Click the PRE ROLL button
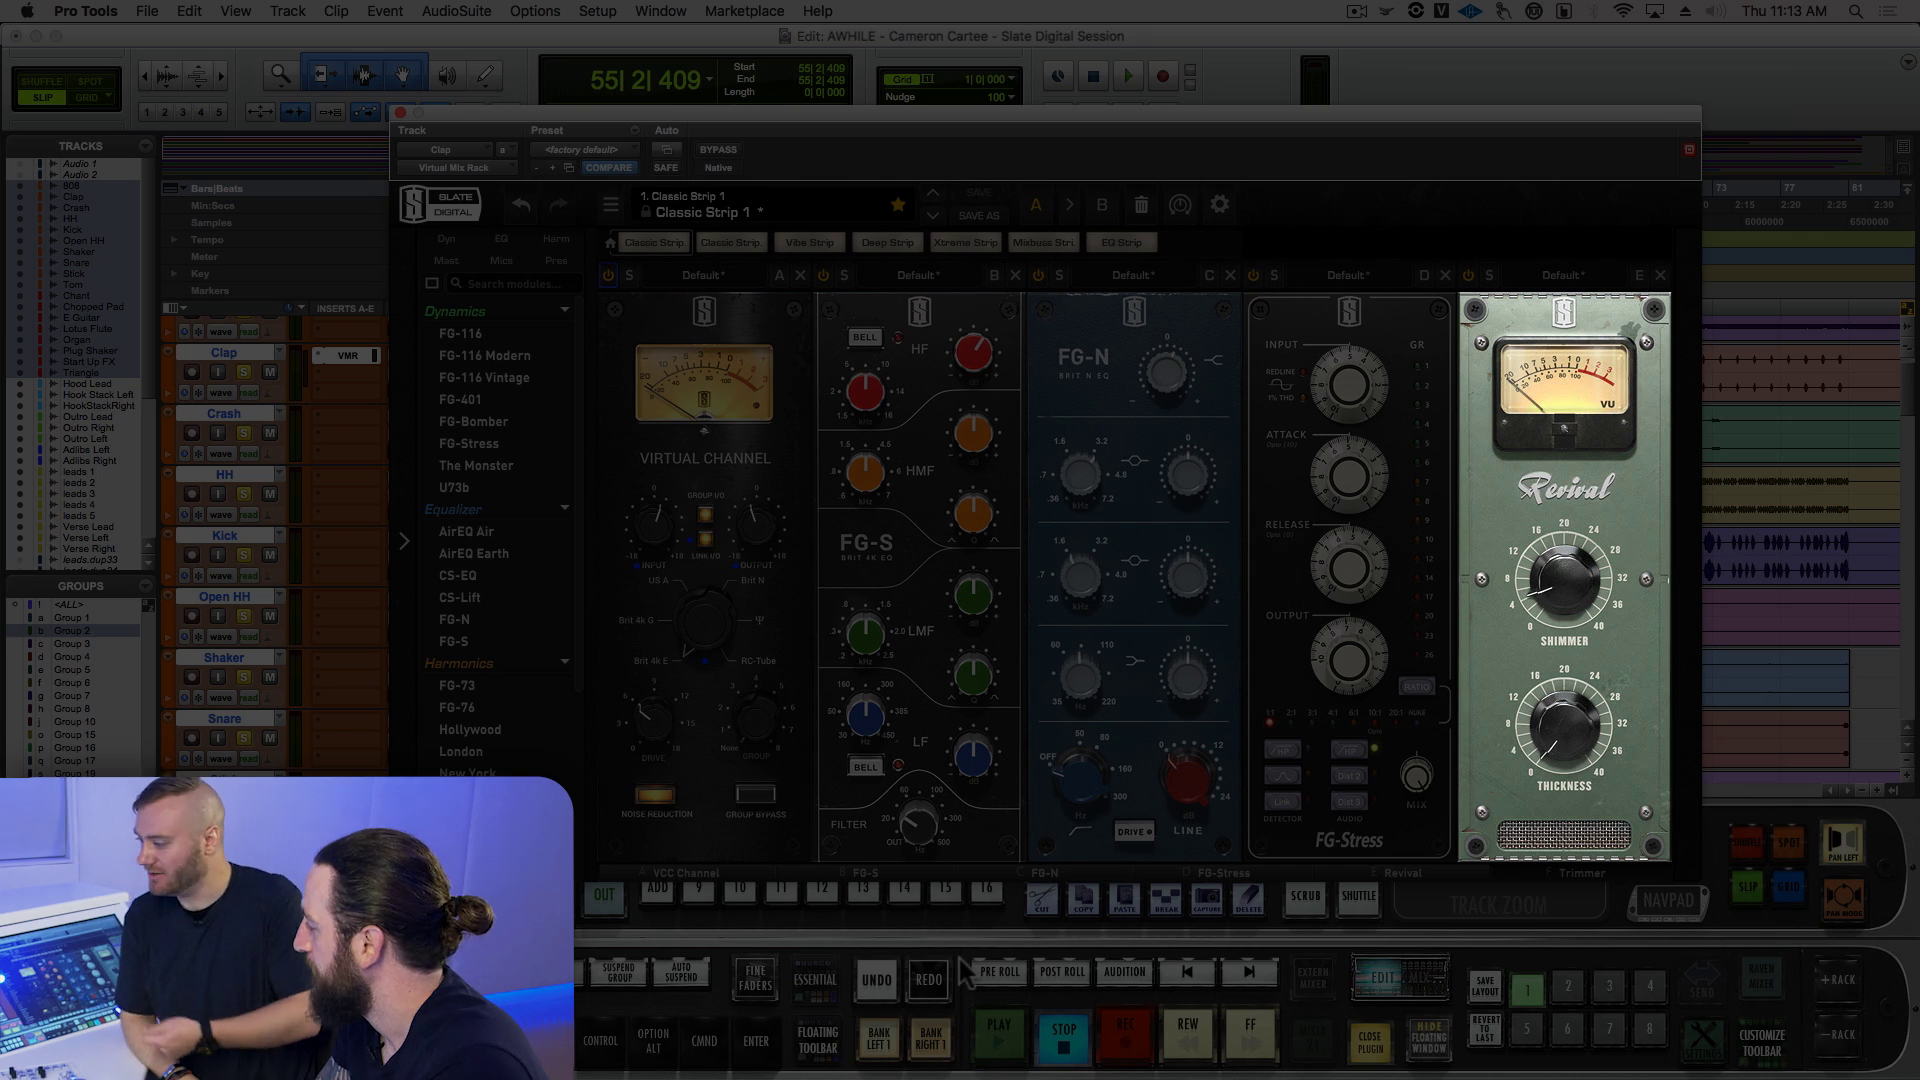The image size is (1920, 1080). click(x=999, y=972)
